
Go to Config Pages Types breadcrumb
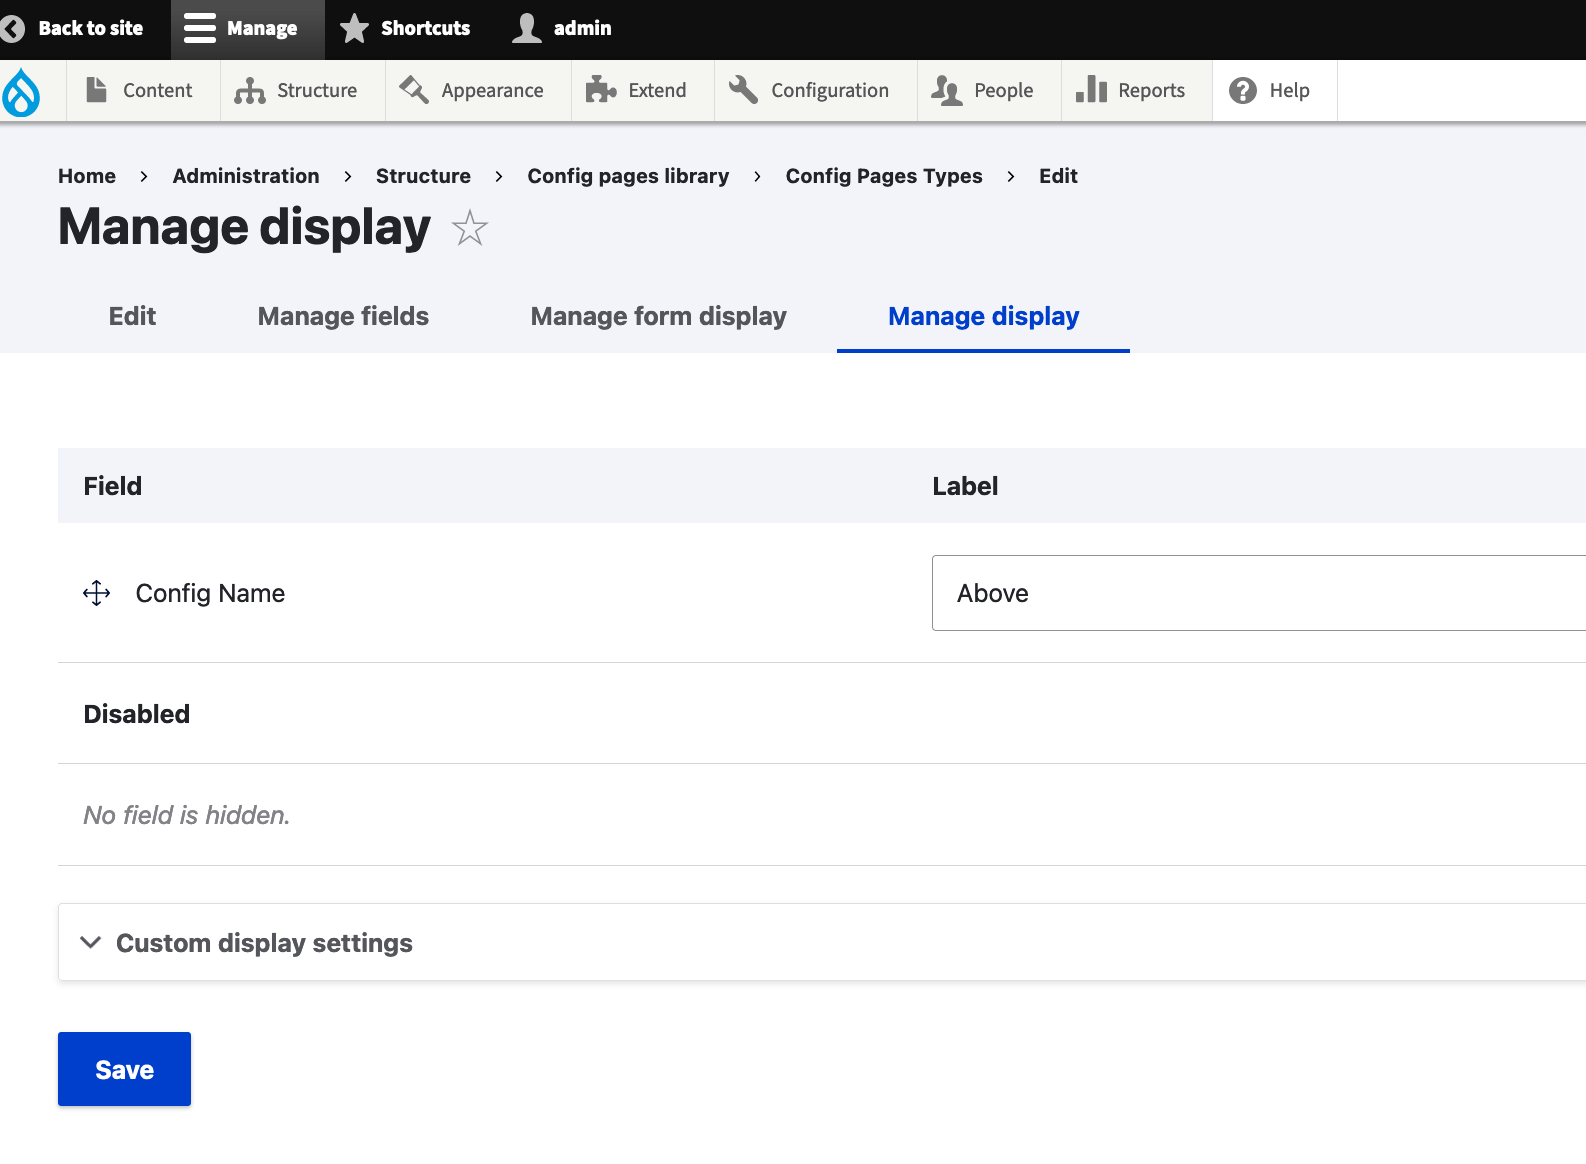[x=884, y=176]
